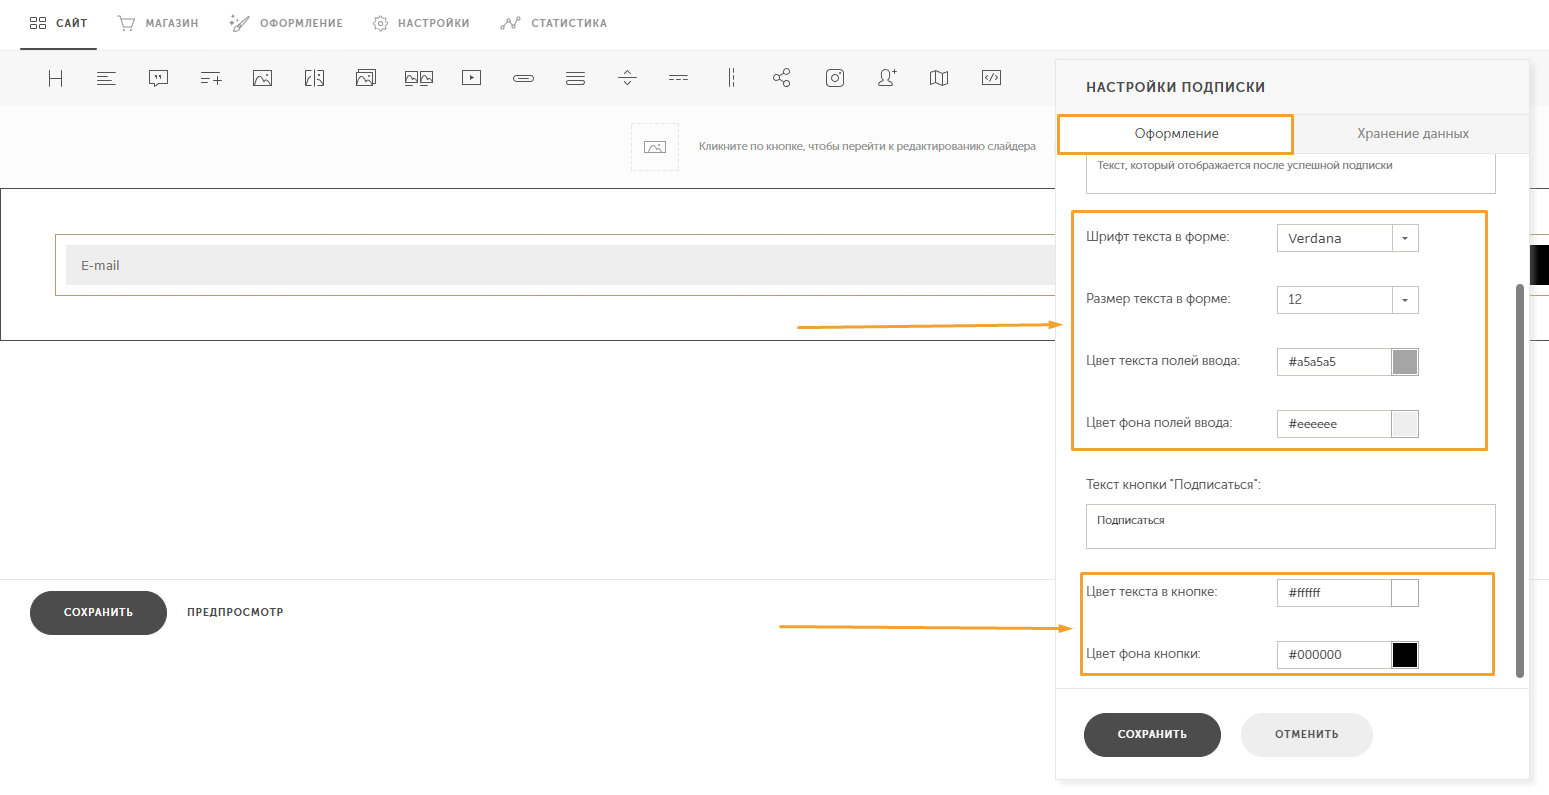Click the #ffffff button text color field
The height and width of the screenshot is (795, 1549).
click(x=1334, y=593)
